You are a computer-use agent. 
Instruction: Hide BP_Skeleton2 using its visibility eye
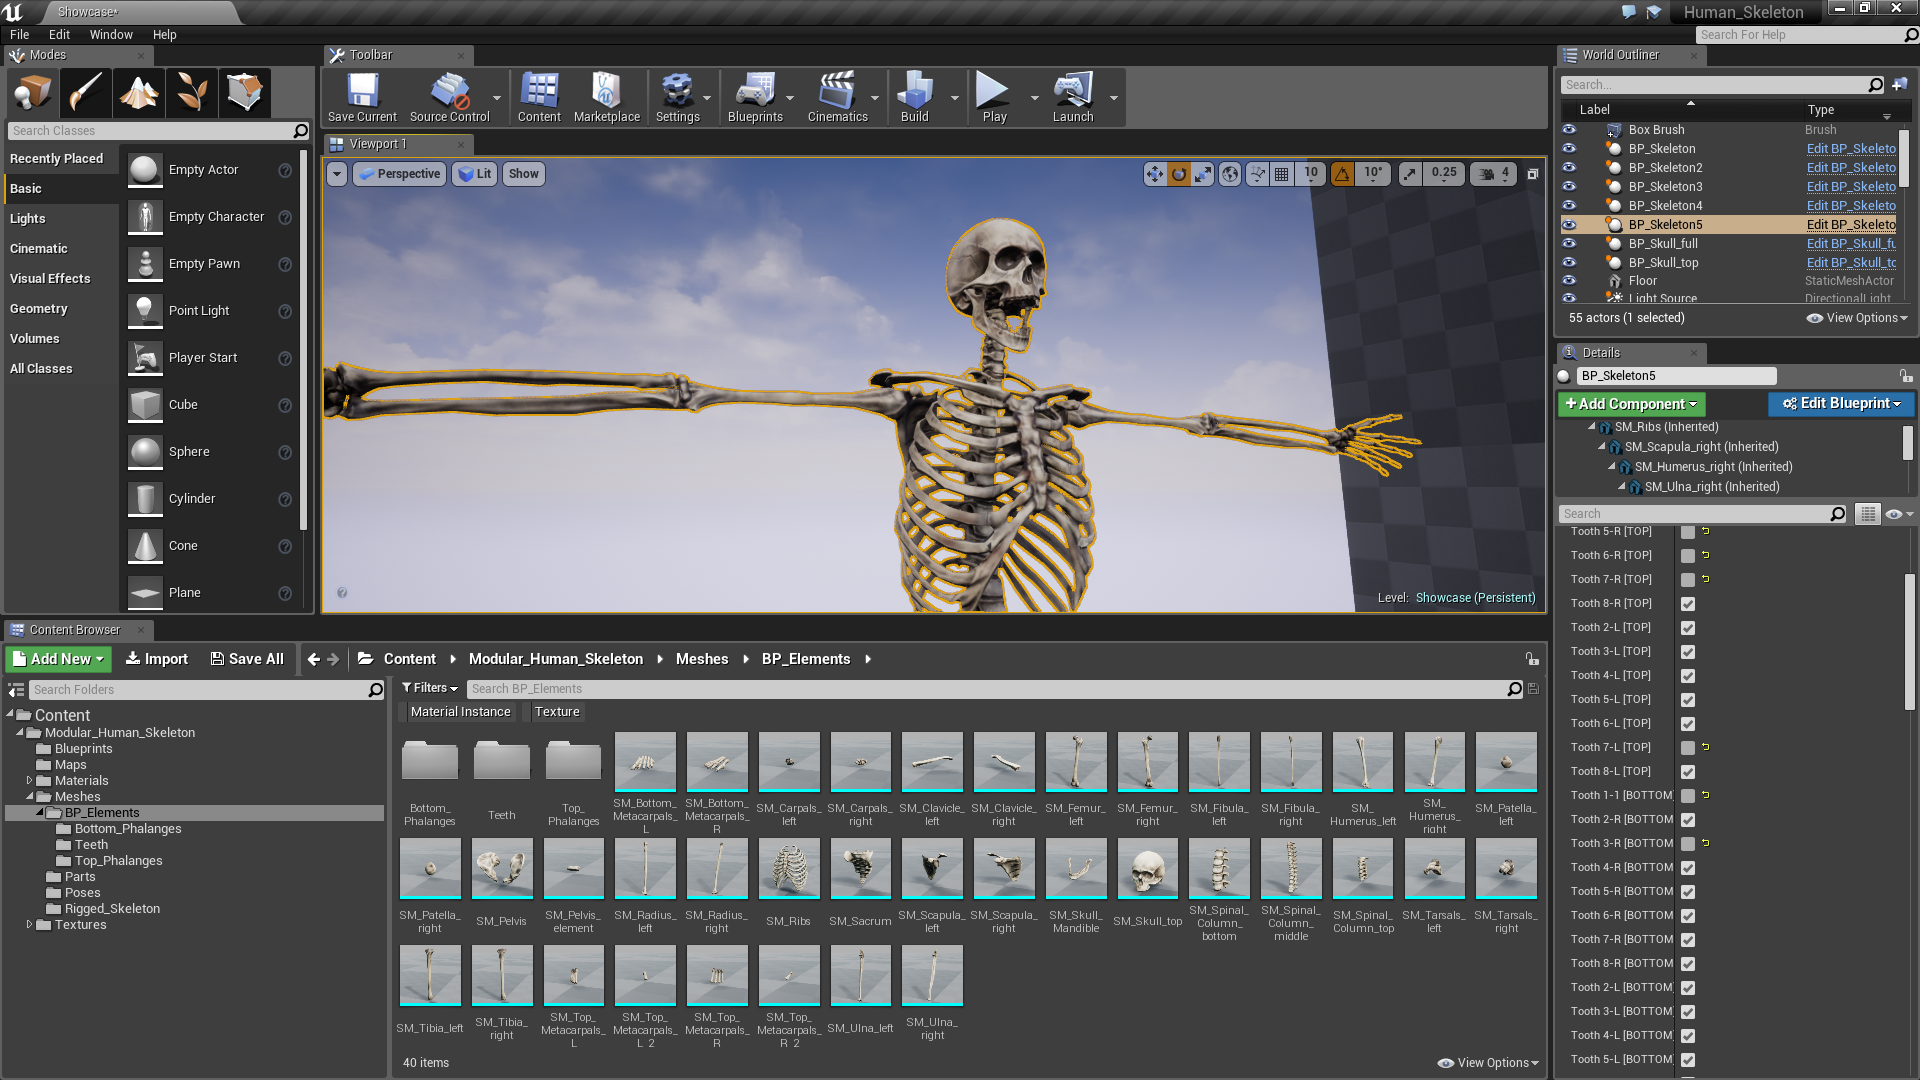(x=1569, y=168)
